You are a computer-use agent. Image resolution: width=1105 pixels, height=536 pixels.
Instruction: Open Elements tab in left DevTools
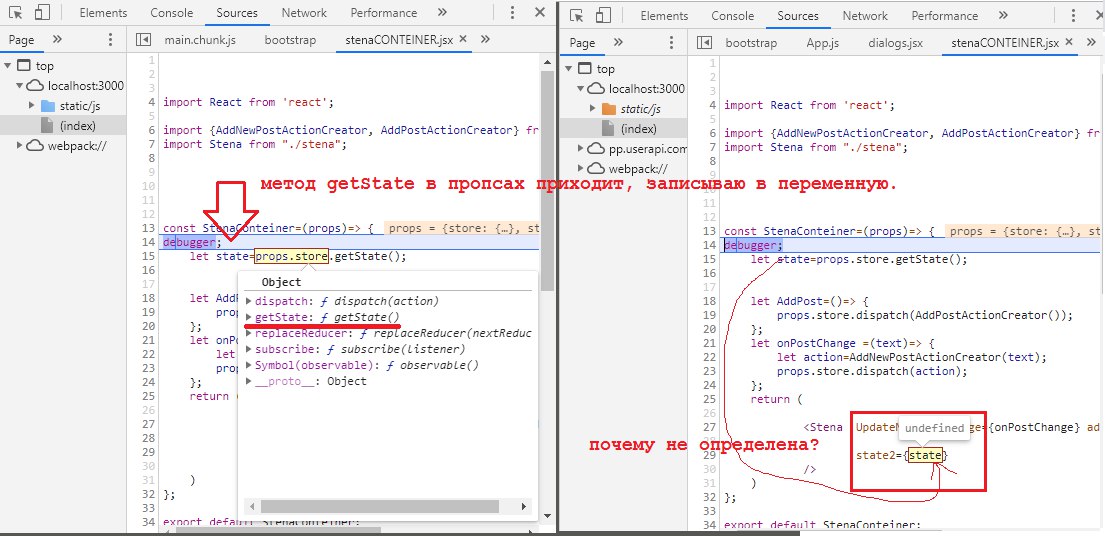point(104,13)
